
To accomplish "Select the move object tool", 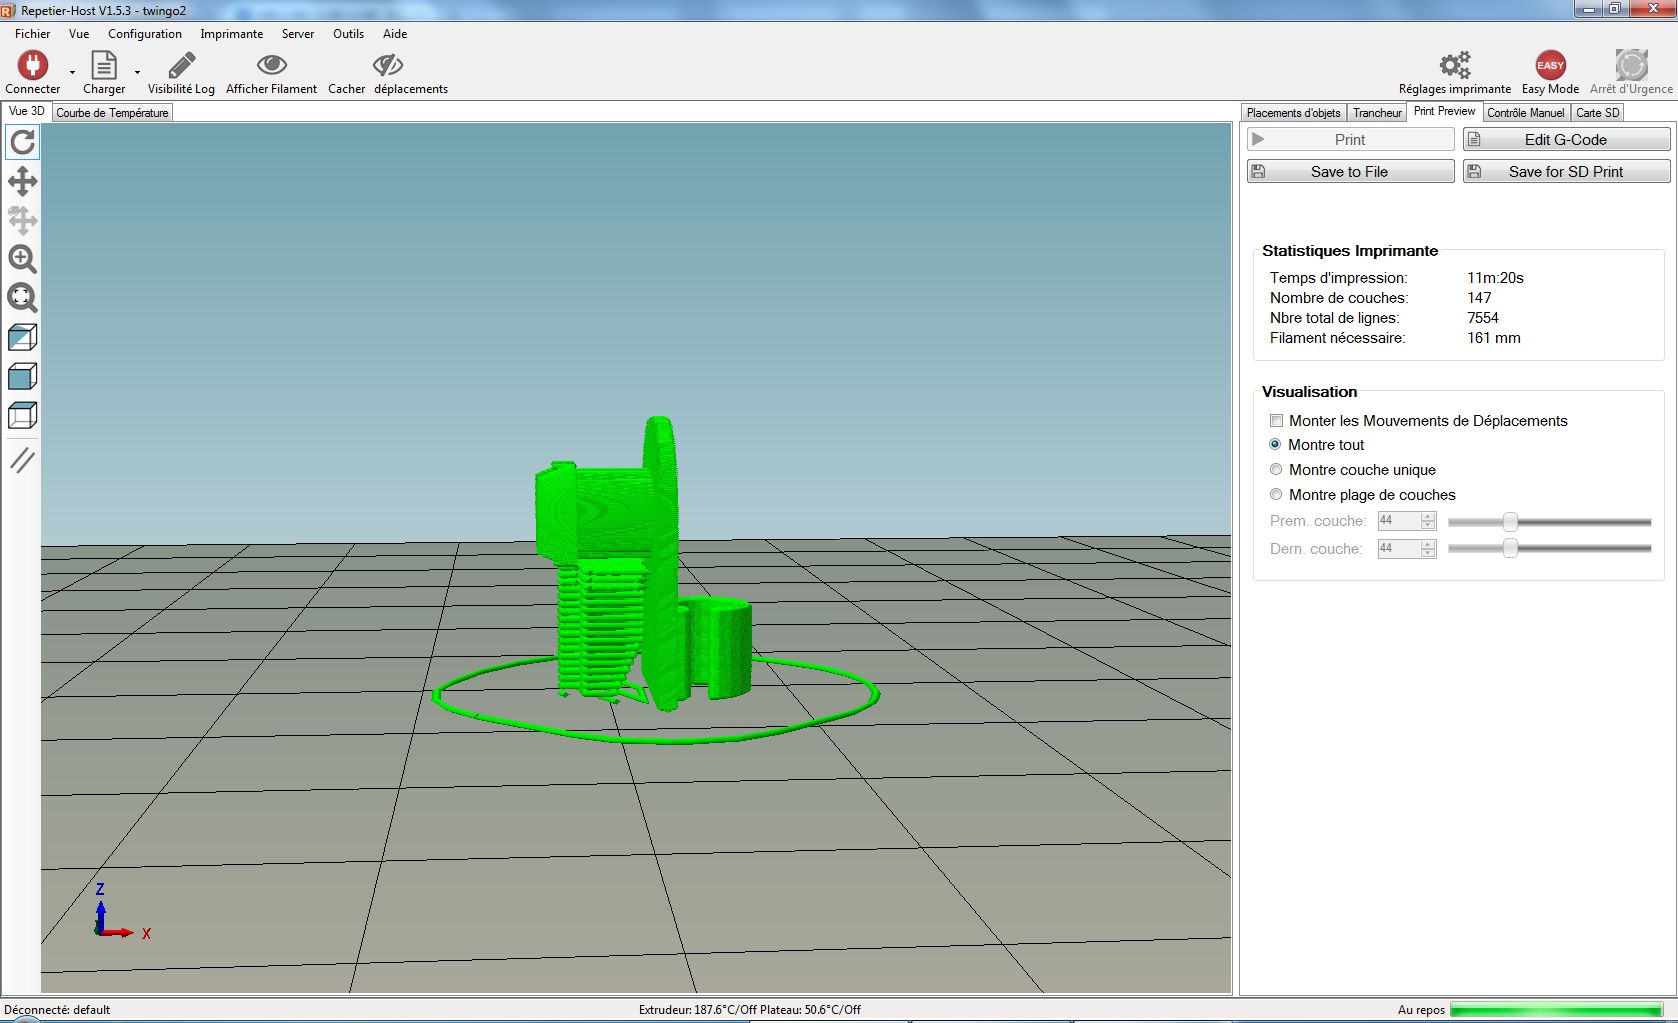I will pos(22,220).
